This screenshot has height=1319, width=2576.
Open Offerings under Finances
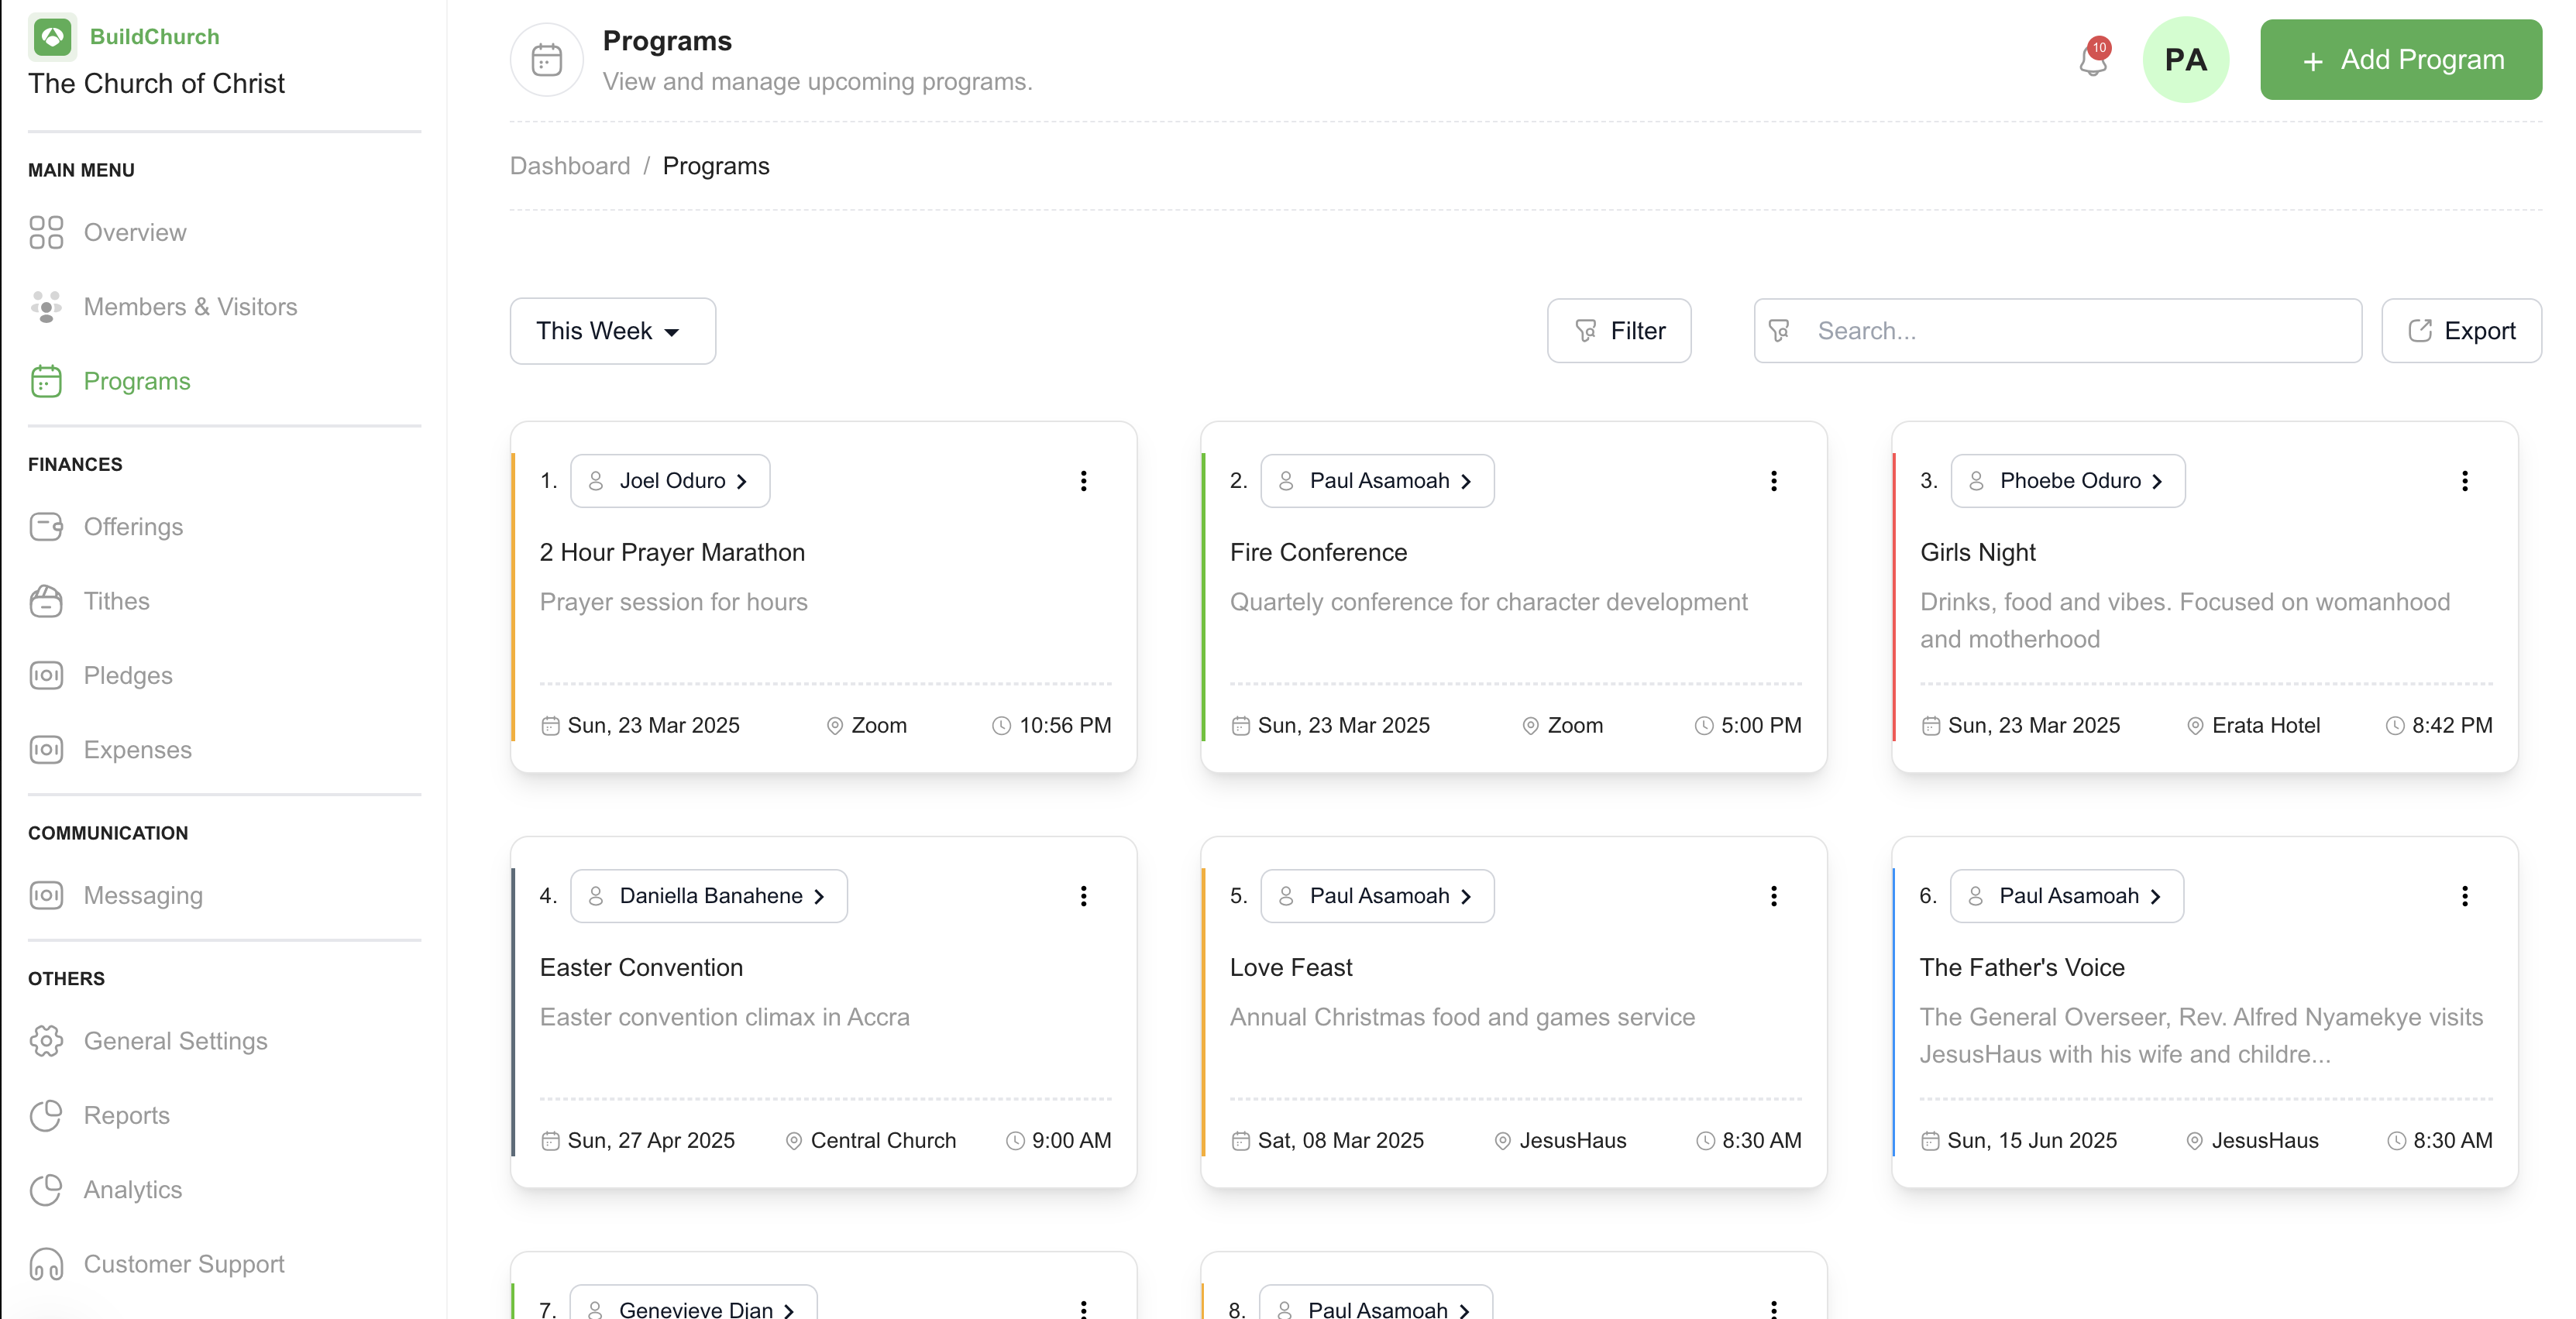133,527
